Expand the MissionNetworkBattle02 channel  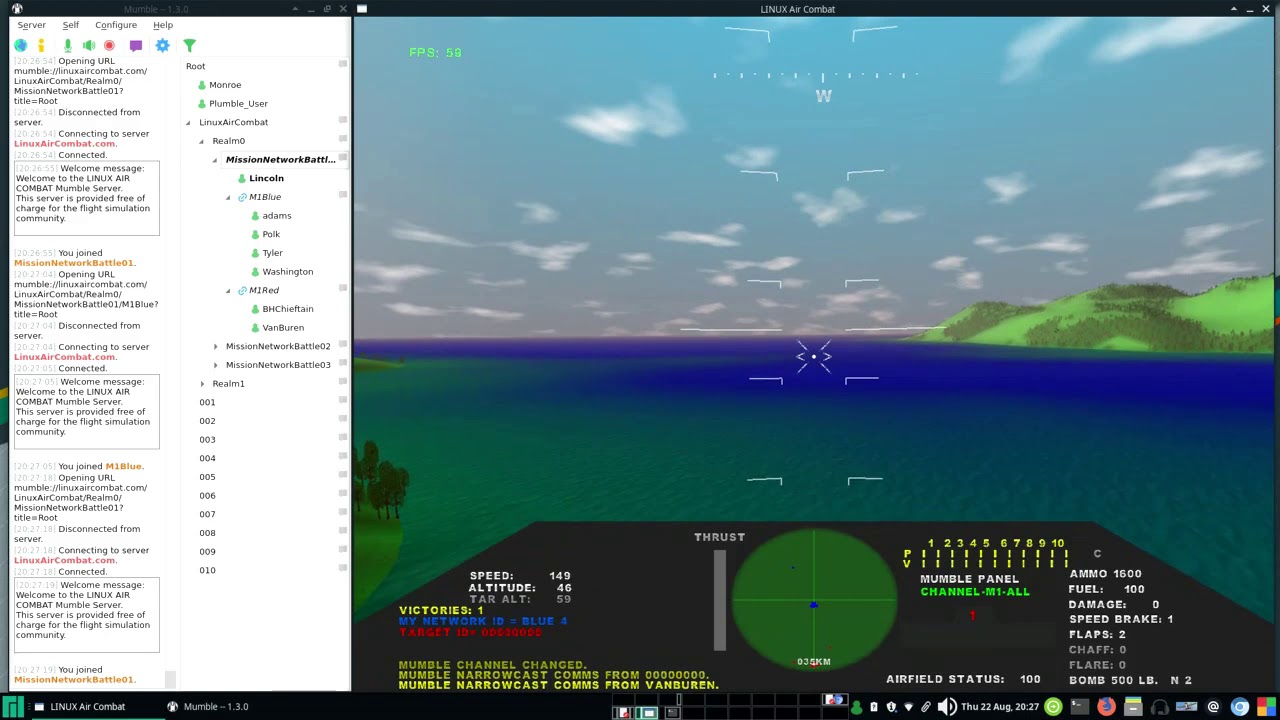(x=215, y=346)
